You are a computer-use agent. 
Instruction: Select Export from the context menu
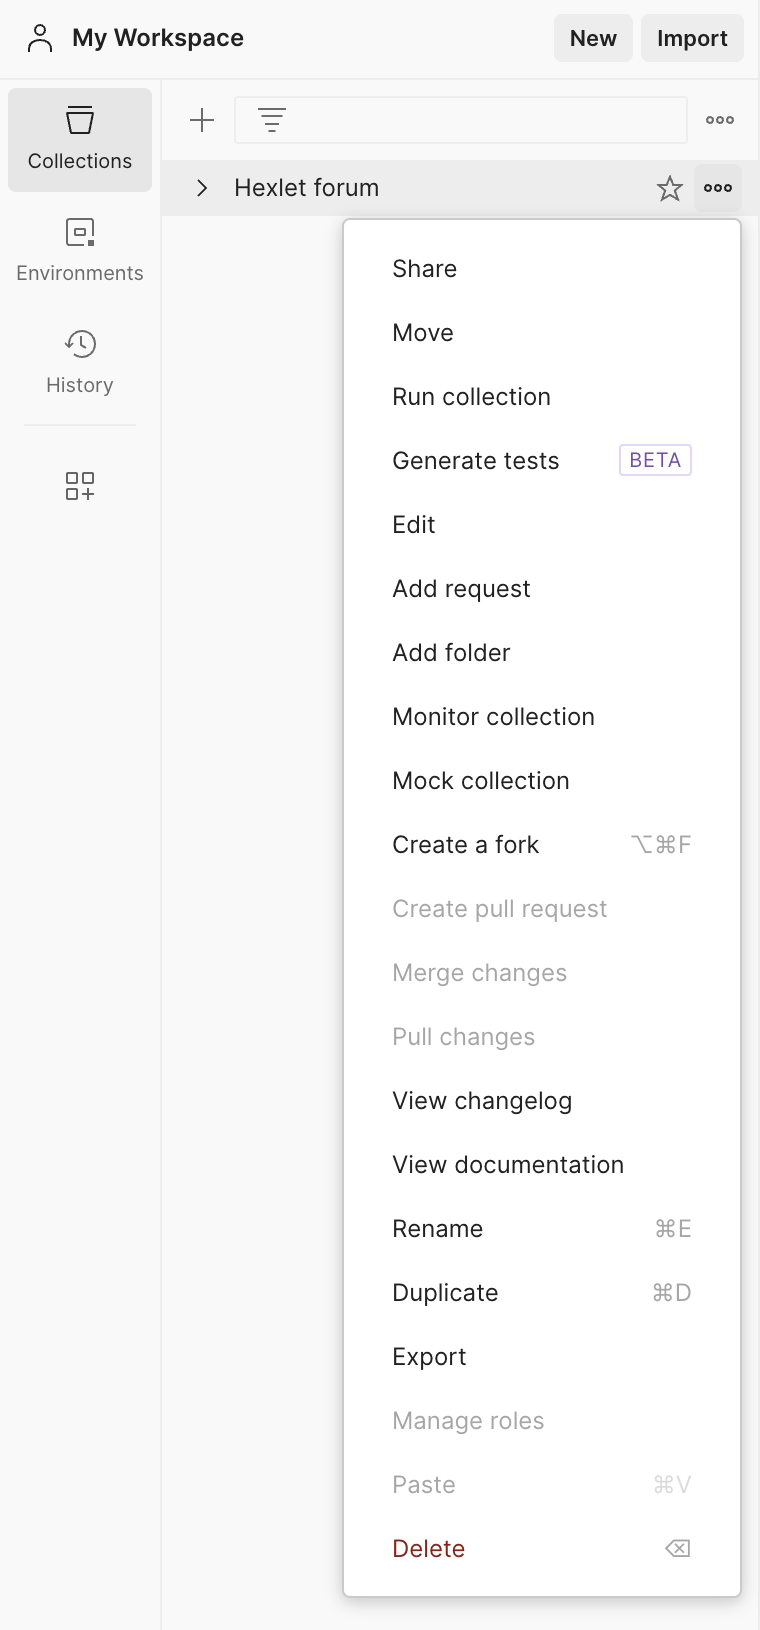(x=429, y=1357)
